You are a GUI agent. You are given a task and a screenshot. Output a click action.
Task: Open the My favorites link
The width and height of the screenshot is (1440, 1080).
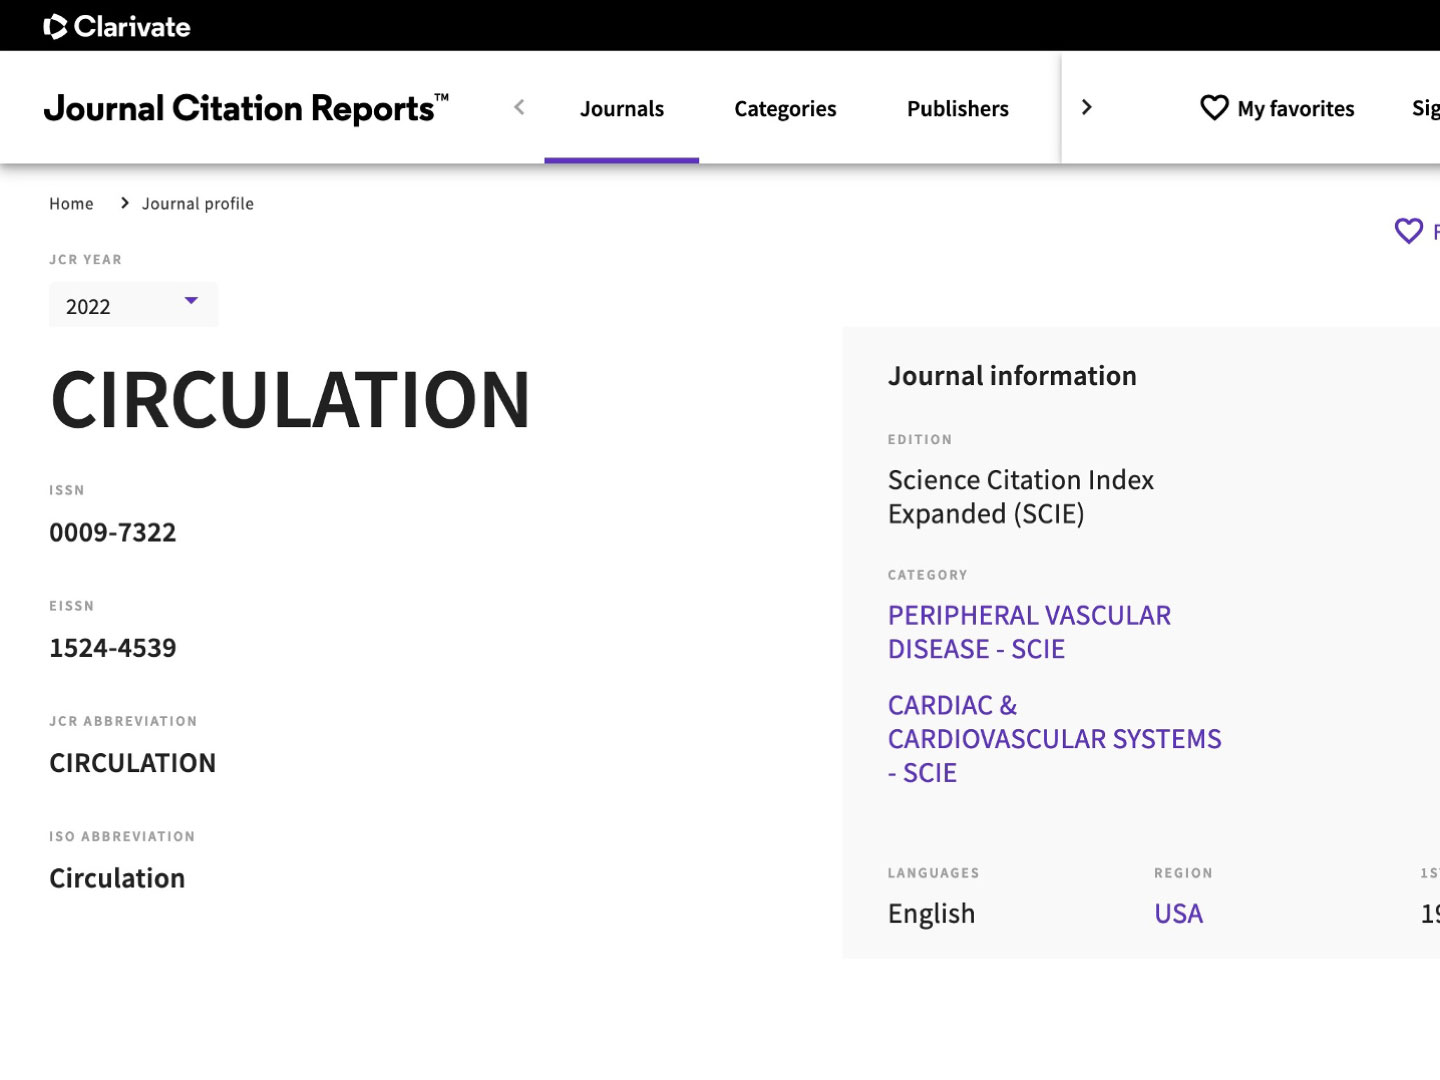pyautogui.click(x=1296, y=108)
